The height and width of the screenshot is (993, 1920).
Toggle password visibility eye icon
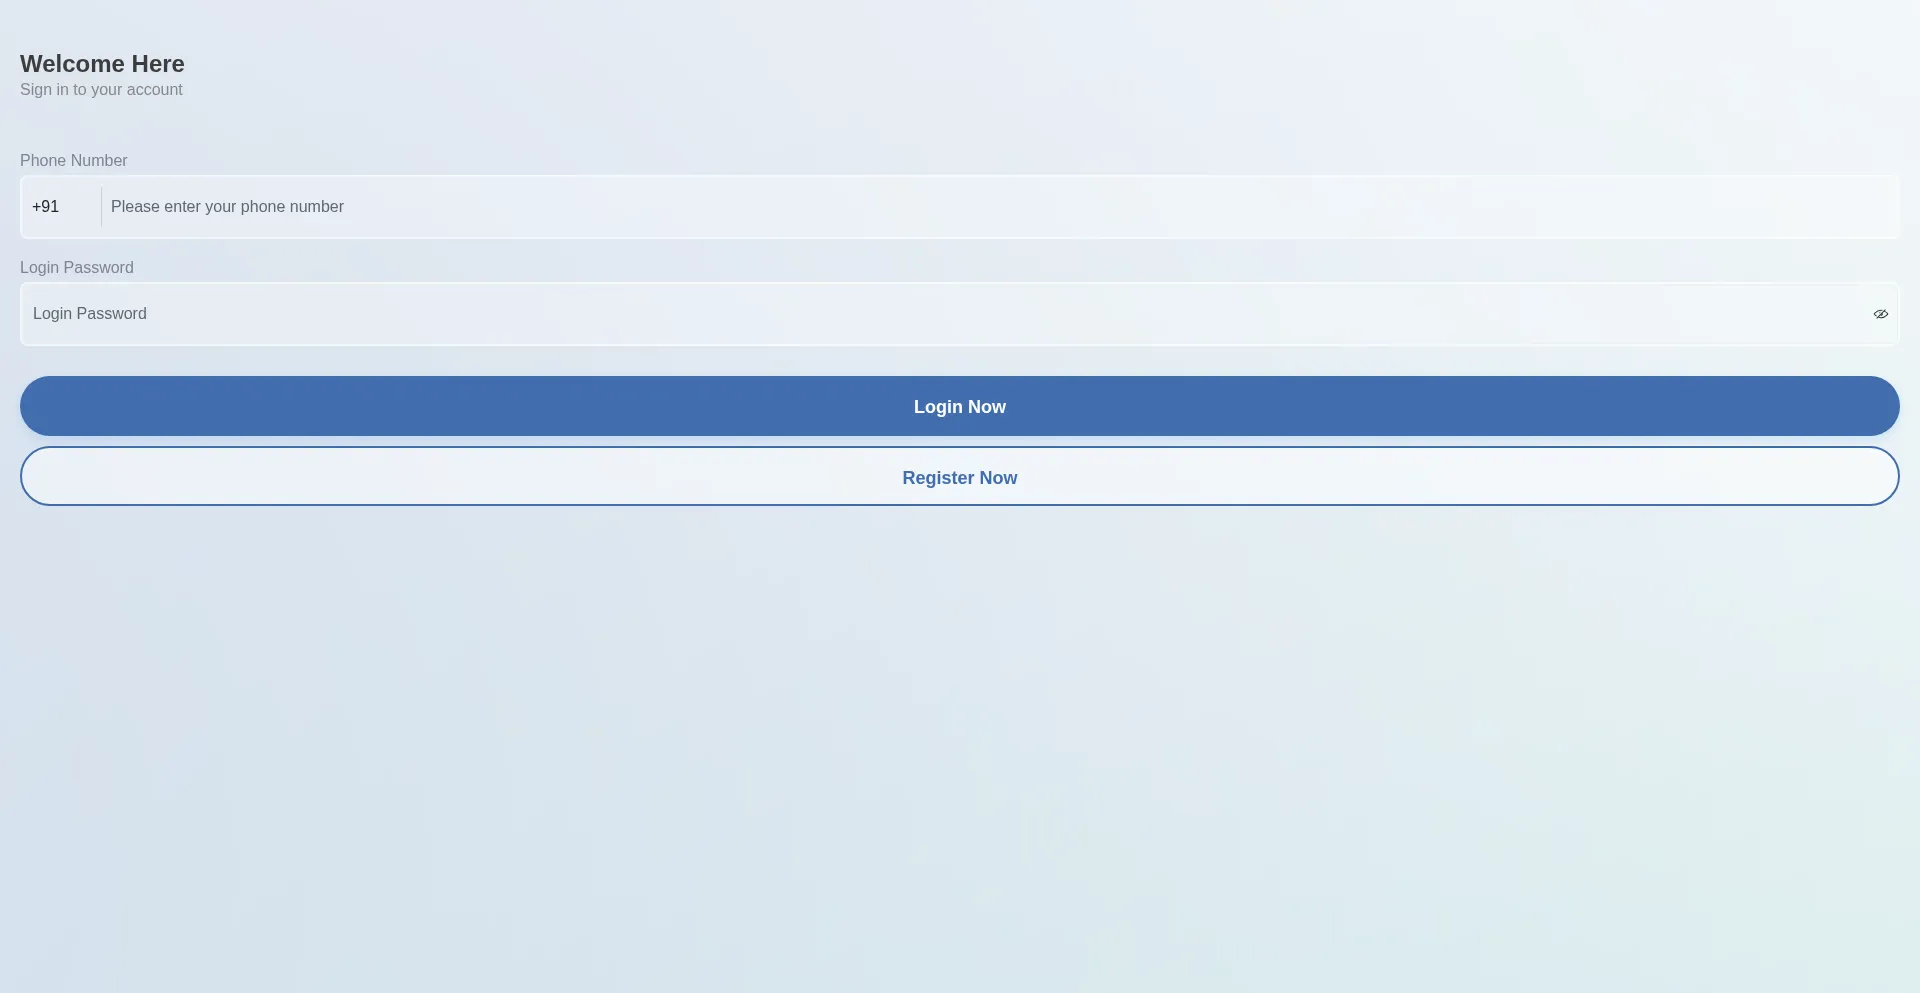1880,314
